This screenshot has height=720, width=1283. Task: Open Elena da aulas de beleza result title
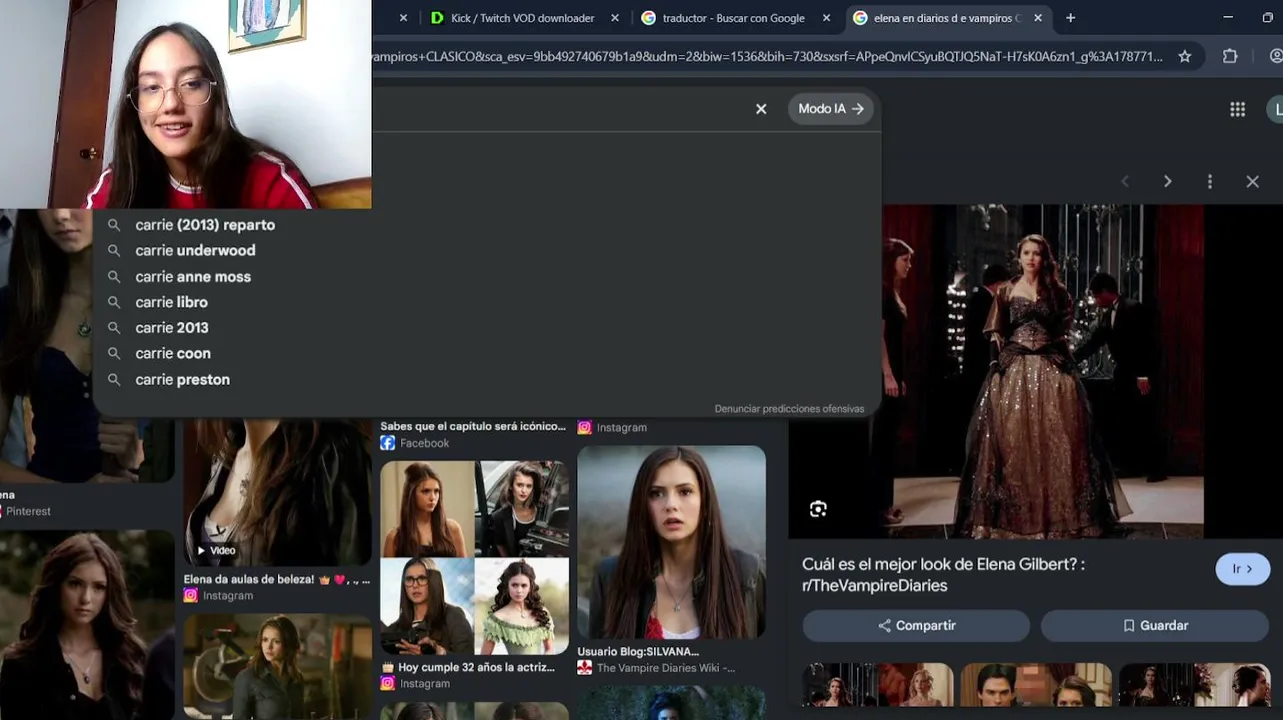[277, 580]
